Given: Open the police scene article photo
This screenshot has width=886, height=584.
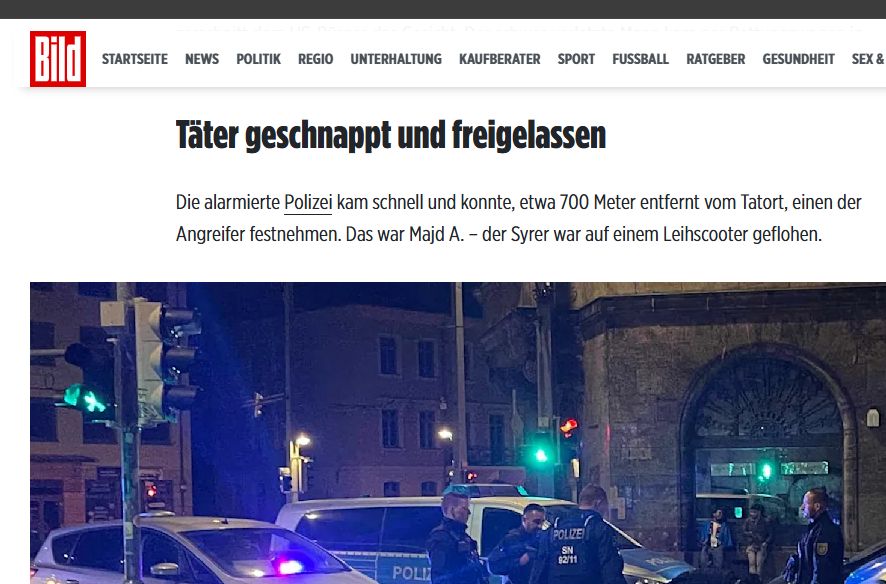Looking at the screenshot, I should point(458,433).
